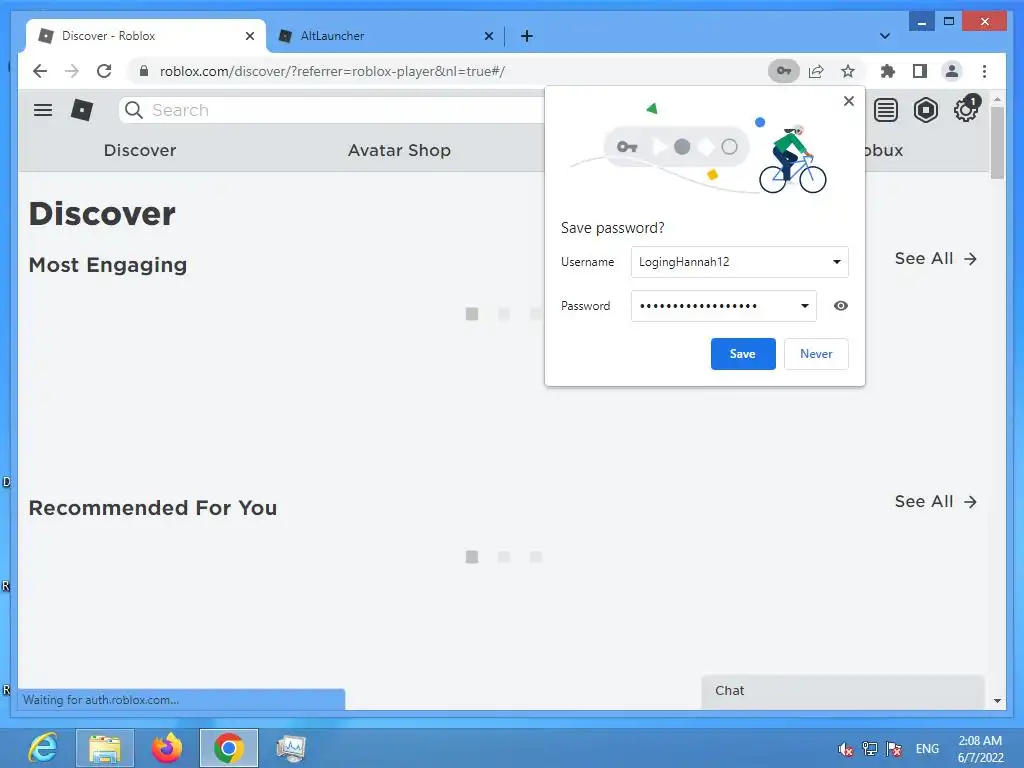Open the Extensions puzzle icon
This screenshot has width=1024, height=768.
coord(888,71)
